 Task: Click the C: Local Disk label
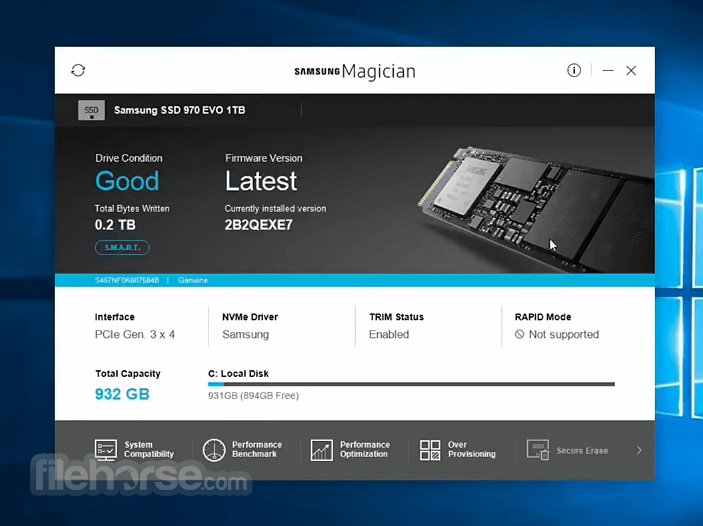point(238,374)
